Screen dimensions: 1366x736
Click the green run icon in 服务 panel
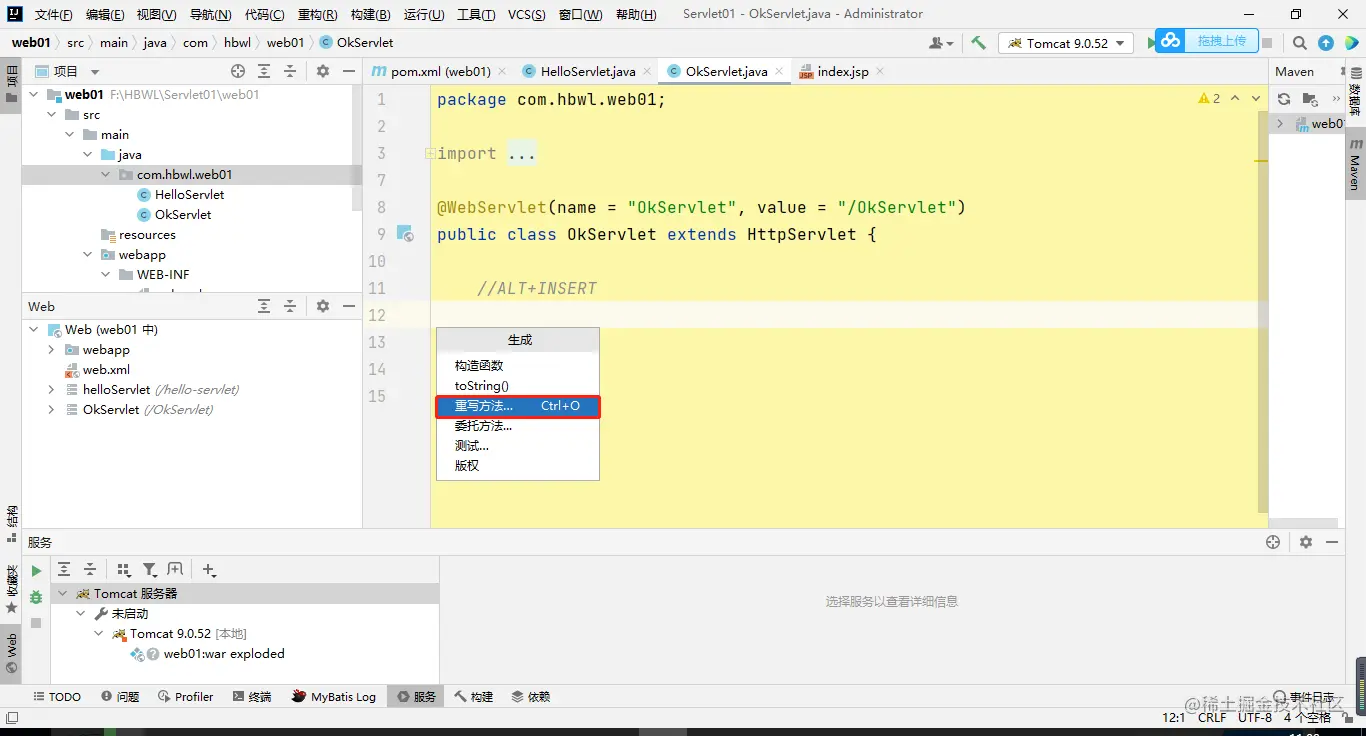[36, 571]
